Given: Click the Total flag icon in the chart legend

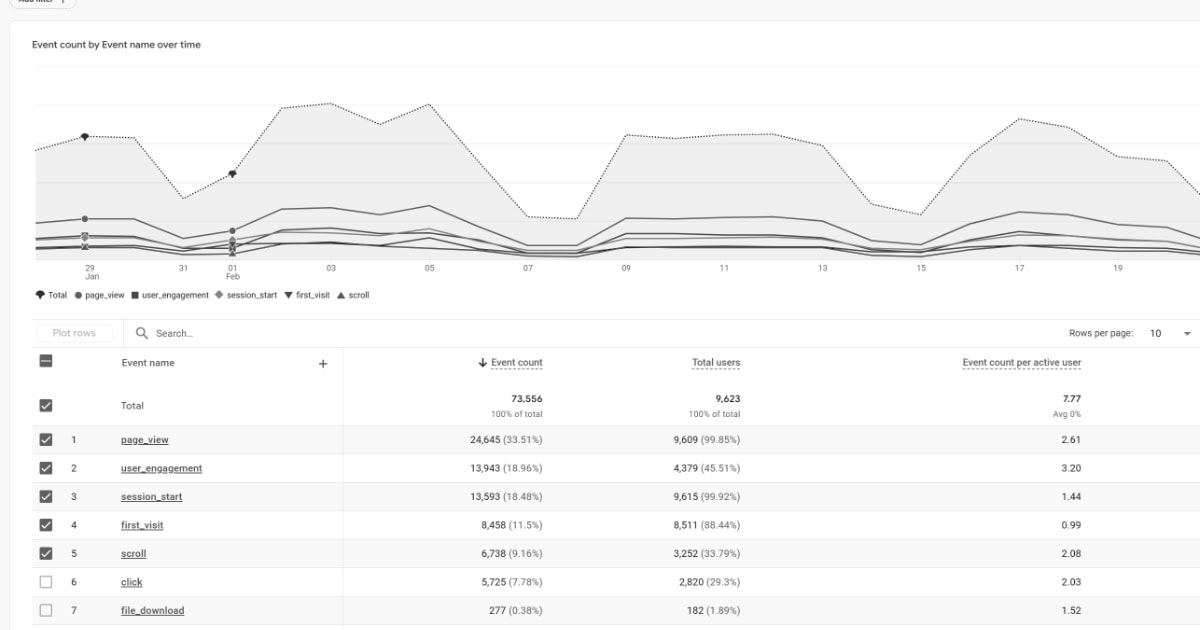Looking at the screenshot, I should tap(40, 295).
